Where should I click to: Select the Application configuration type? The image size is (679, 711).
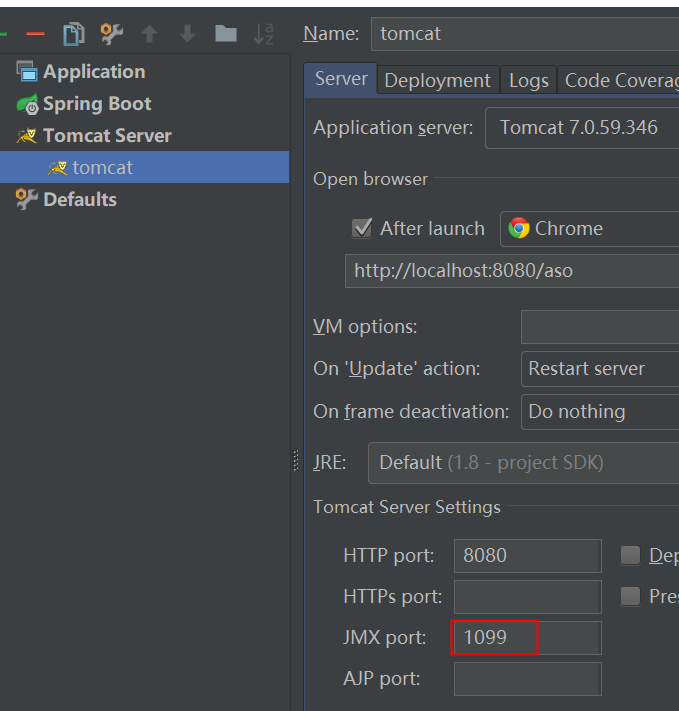(x=94, y=72)
